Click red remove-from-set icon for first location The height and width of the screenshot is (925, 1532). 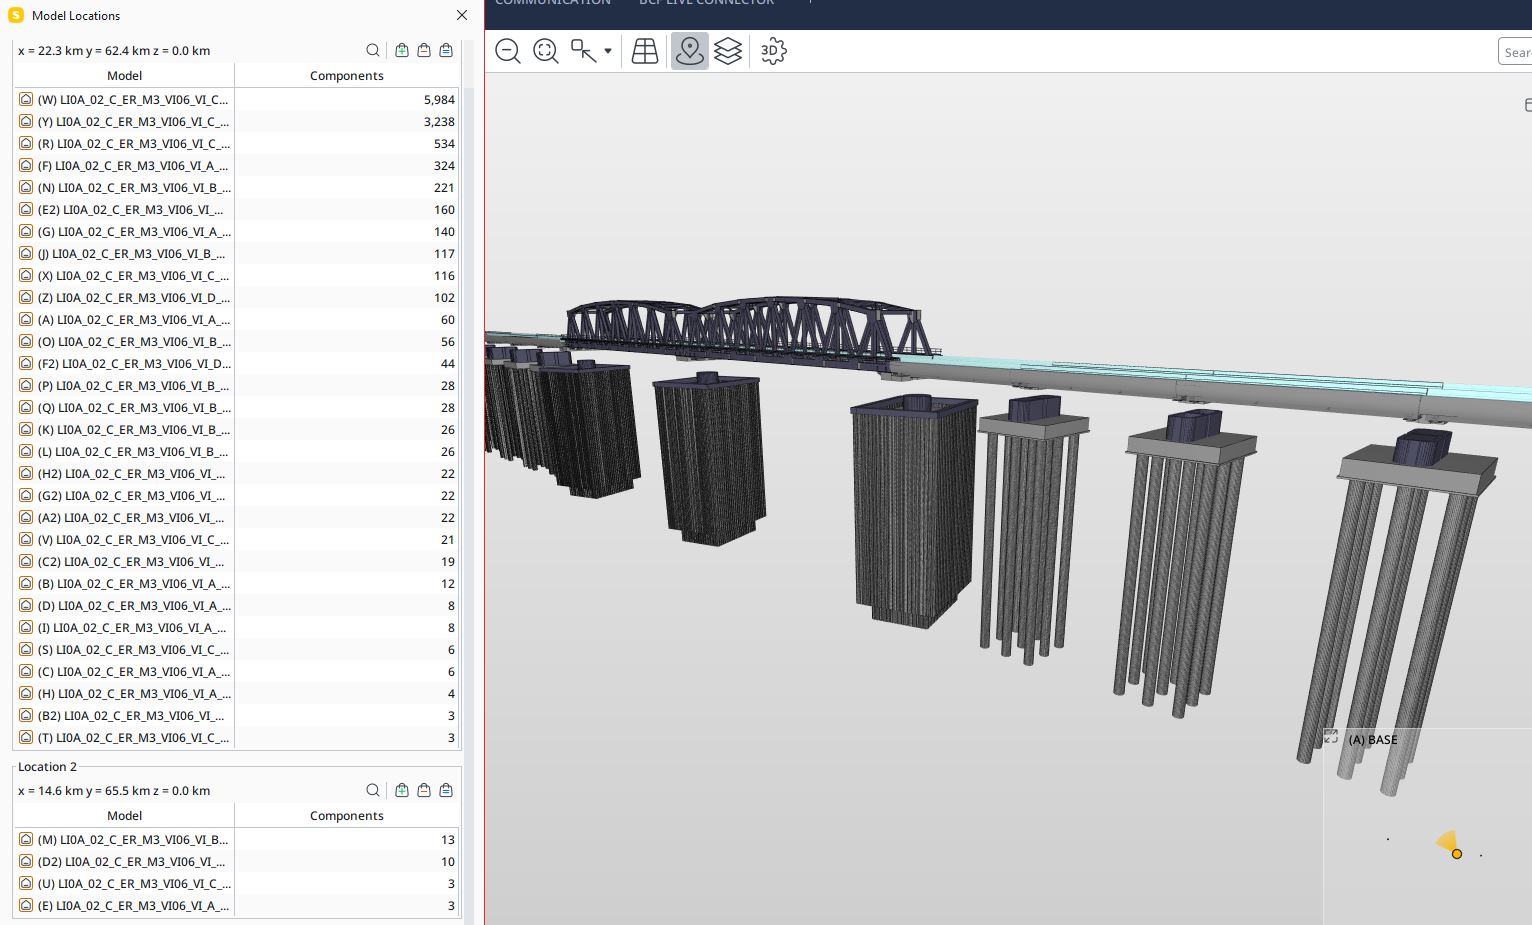(x=424, y=50)
